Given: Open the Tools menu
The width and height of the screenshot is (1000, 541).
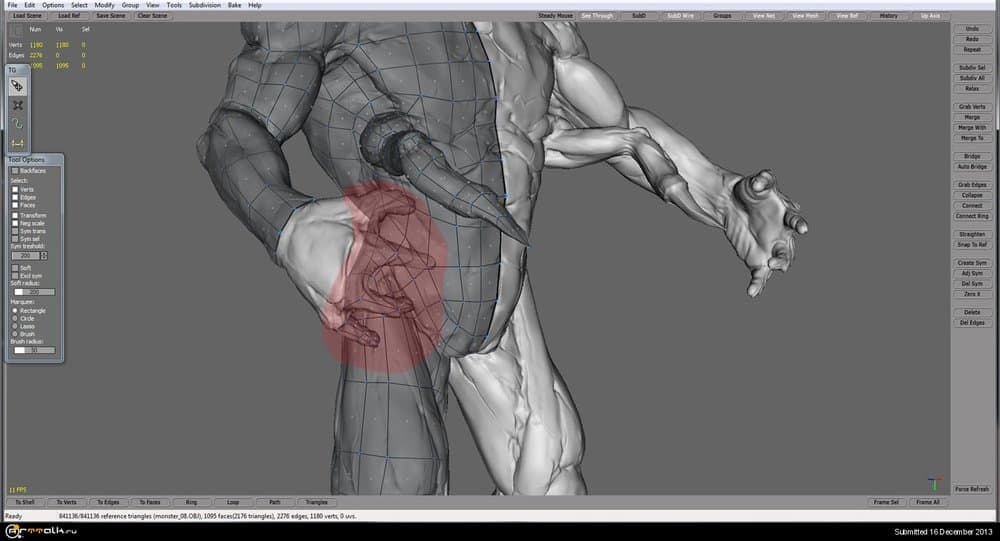Looking at the screenshot, I should [x=174, y=5].
